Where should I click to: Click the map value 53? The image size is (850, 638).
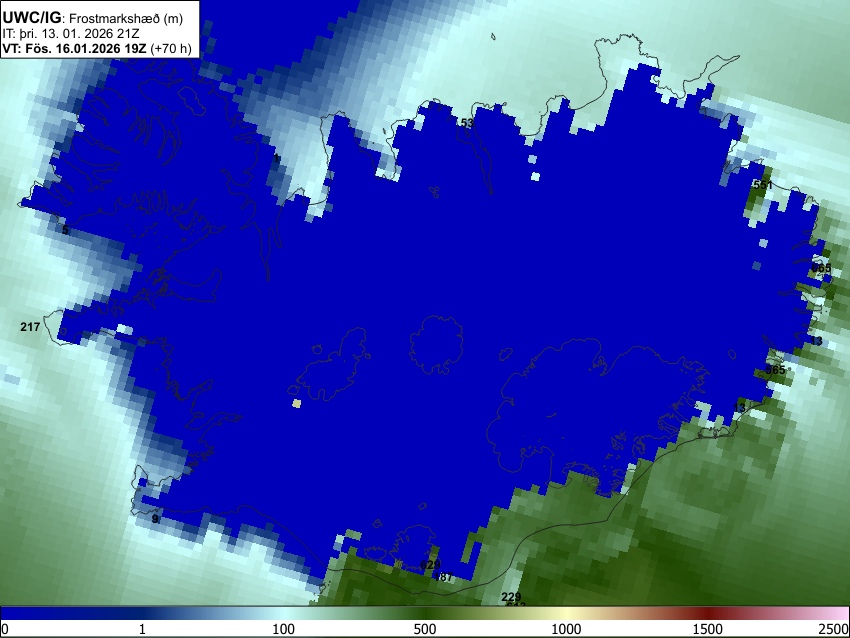[467, 123]
